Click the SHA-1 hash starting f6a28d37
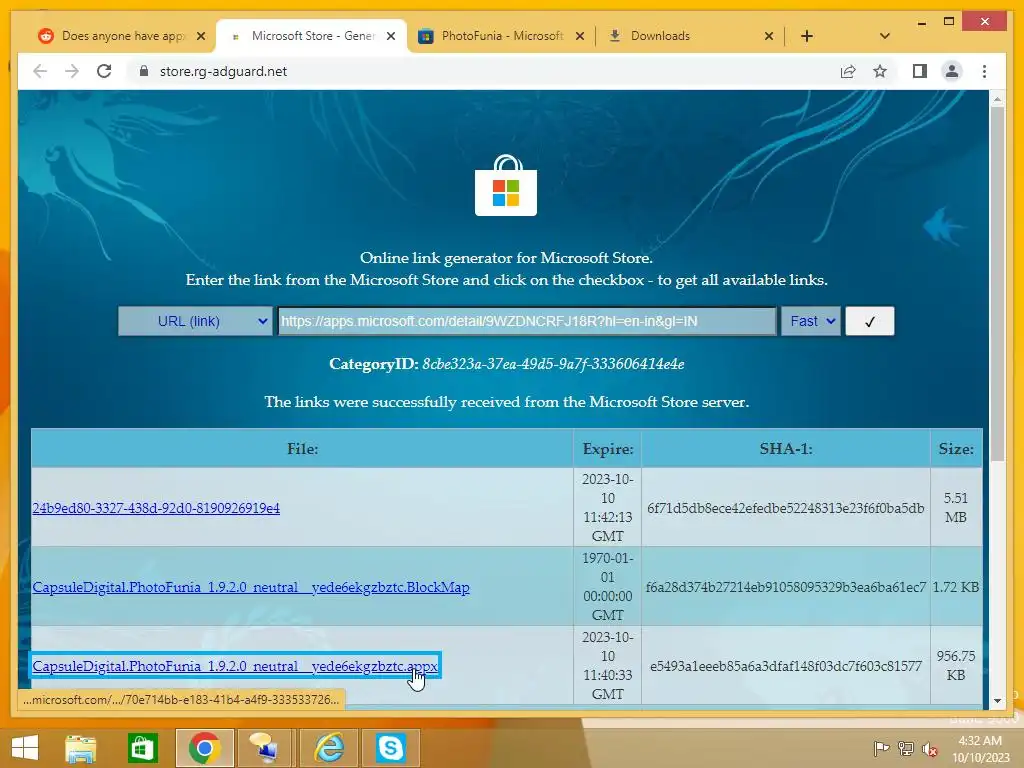 tap(786, 587)
